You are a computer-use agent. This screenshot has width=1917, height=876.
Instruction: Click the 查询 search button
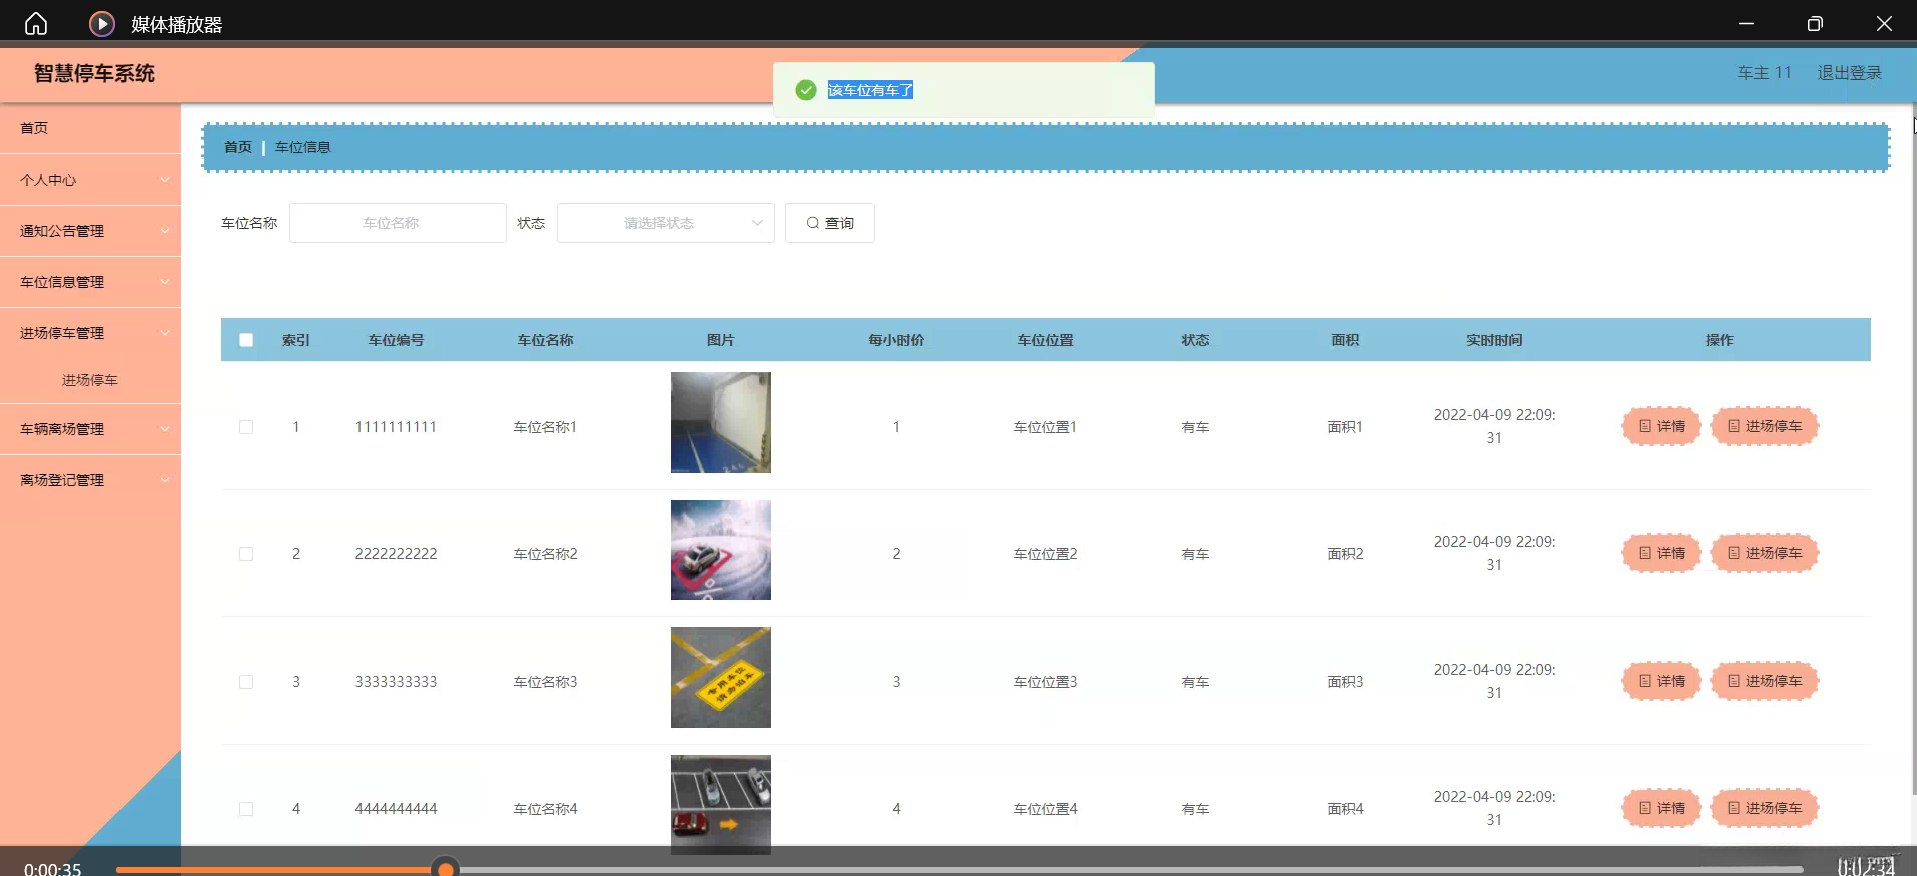tap(830, 223)
